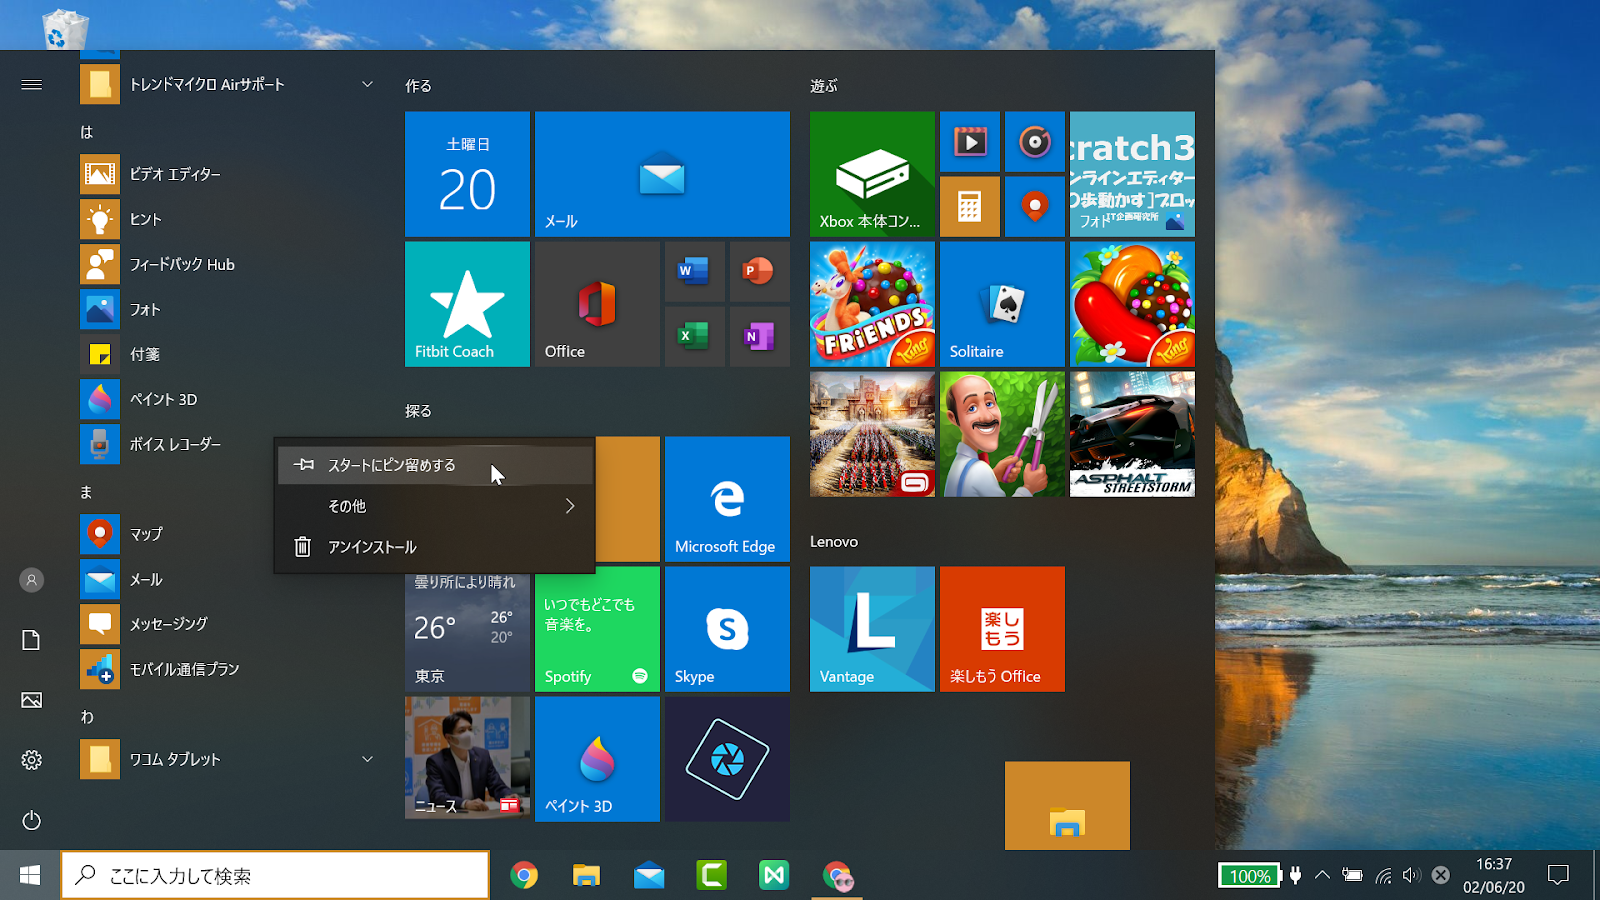Open the notification action center
The height and width of the screenshot is (900, 1600).
pos(1558,875)
